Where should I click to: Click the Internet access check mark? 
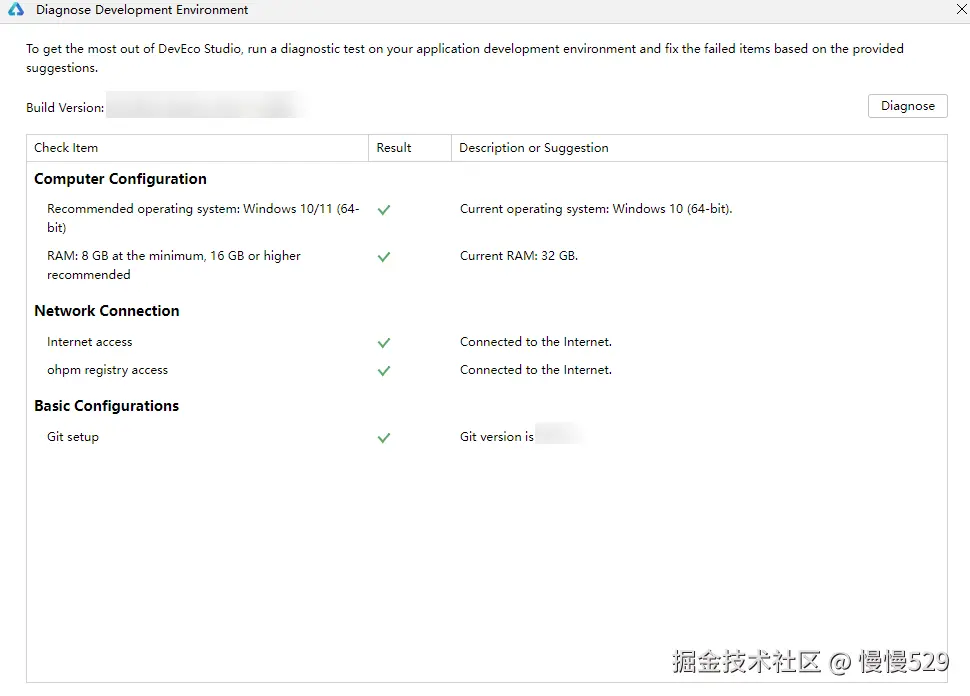click(384, 343)
